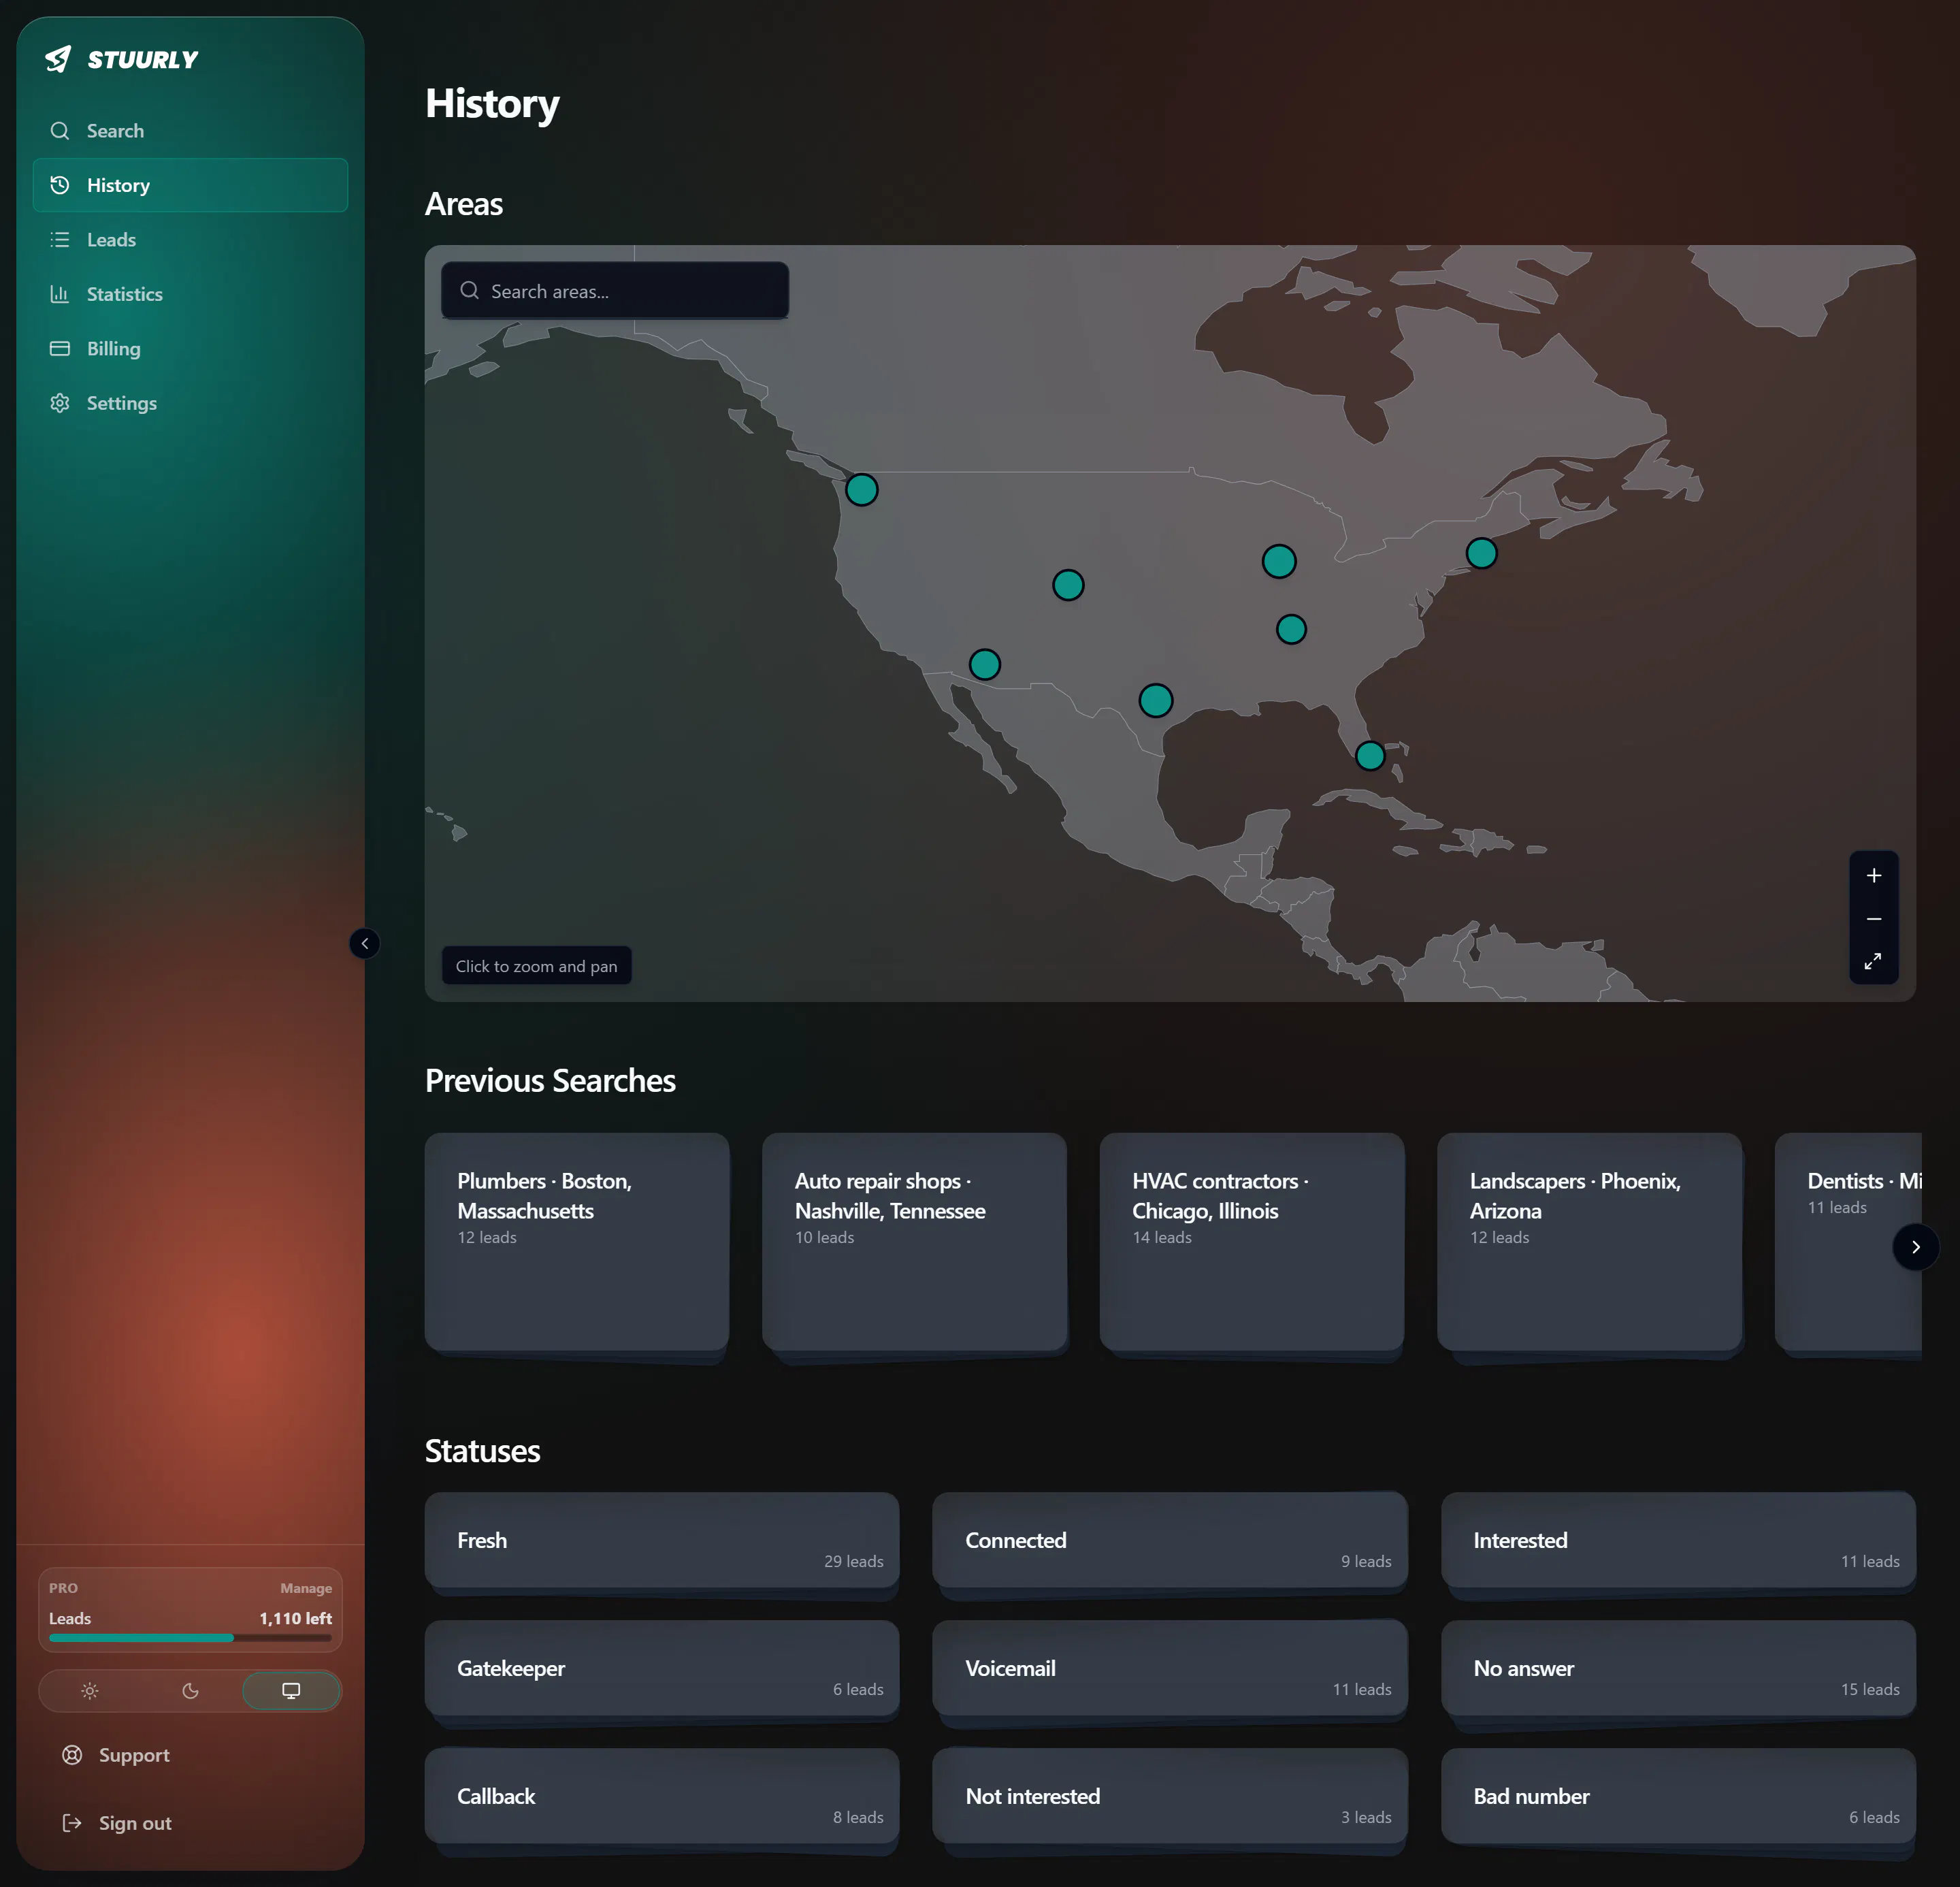Click the leads remaining progress bar
The width and height of the screenshot is (1960, 1887).
tap(190, 1638)
